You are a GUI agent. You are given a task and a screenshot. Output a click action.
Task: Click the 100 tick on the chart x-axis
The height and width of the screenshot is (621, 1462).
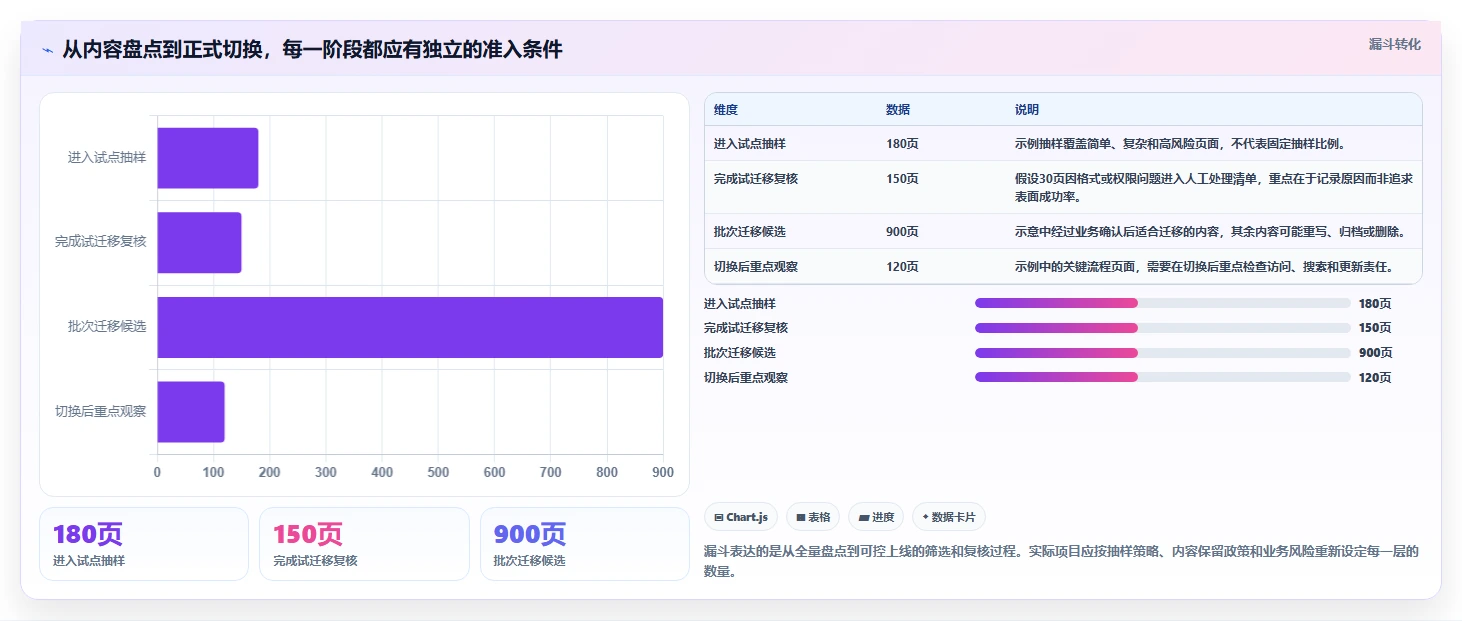click(213, 472)
